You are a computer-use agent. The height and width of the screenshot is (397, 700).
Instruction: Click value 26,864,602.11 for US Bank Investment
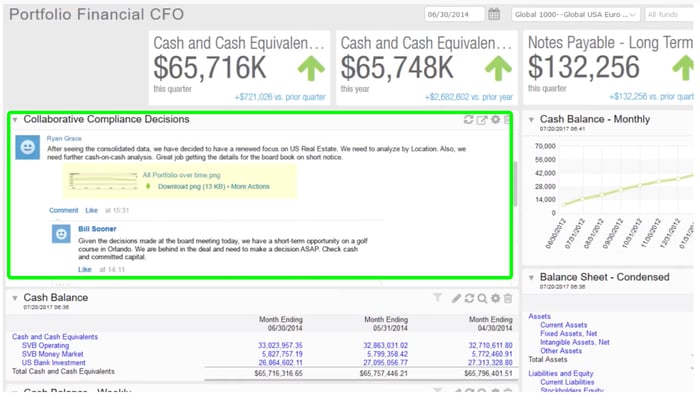(280, 363)
